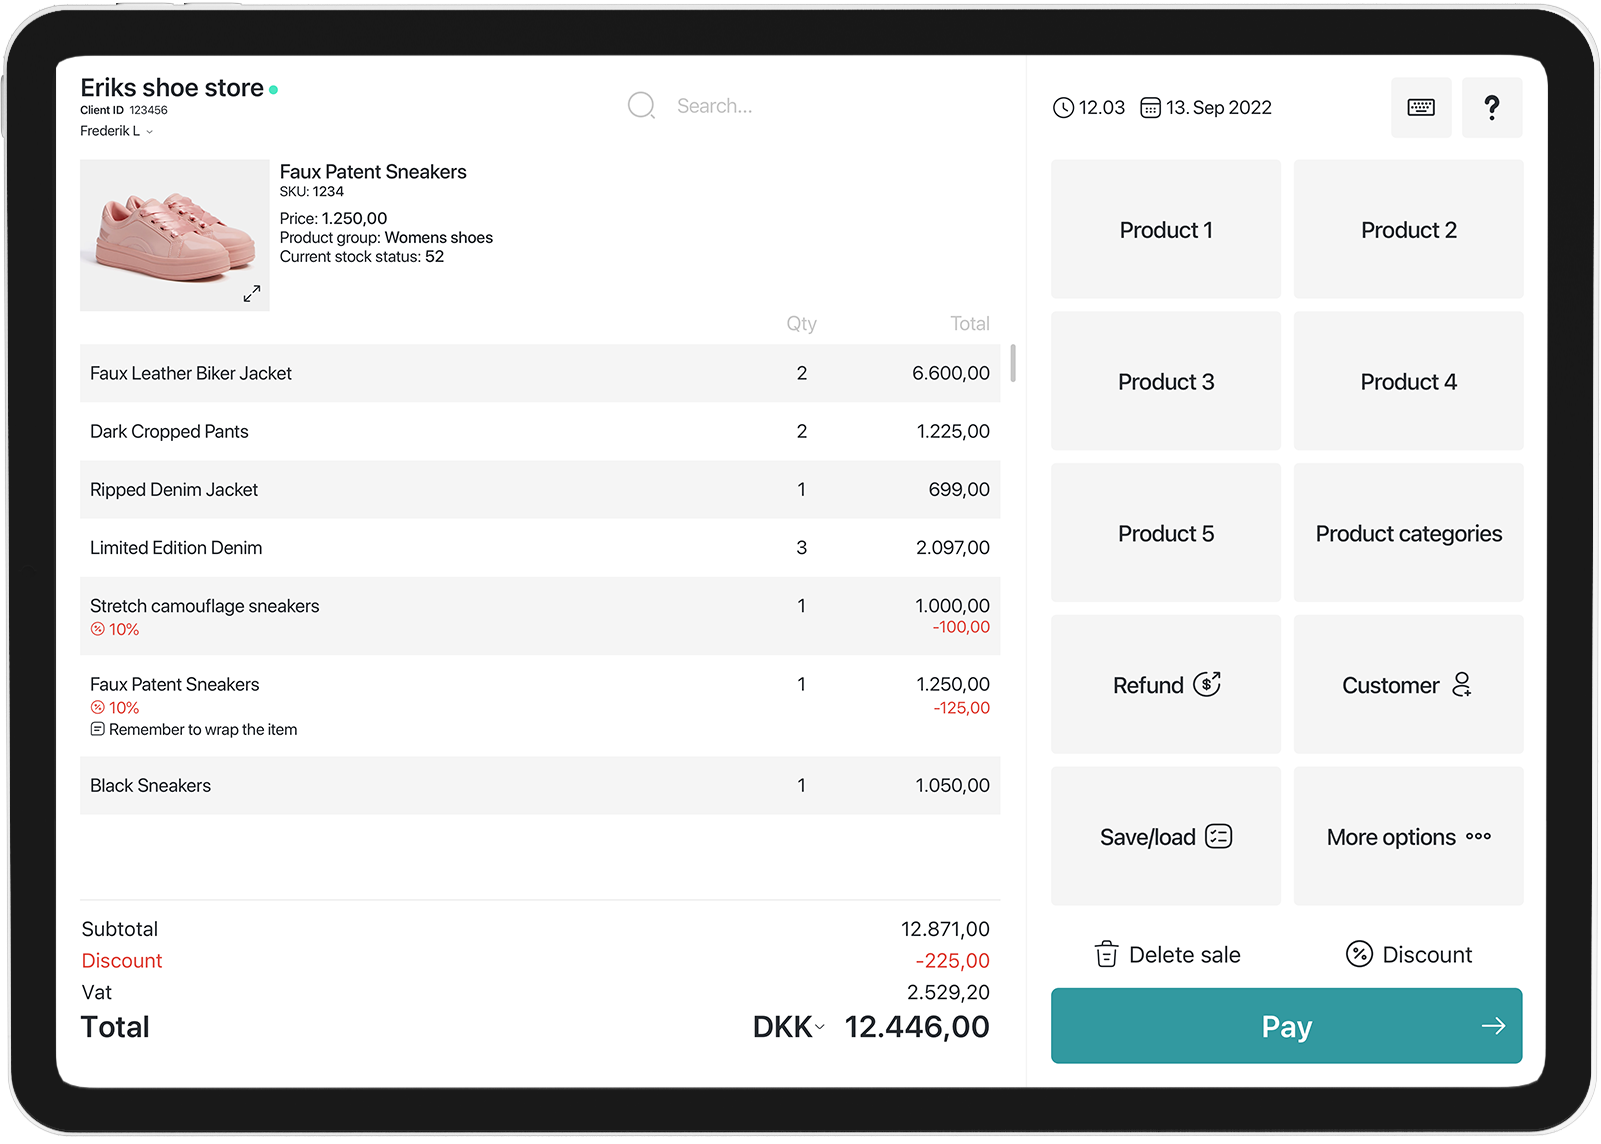Click the question mark help icon

[x=1491, y=108]
